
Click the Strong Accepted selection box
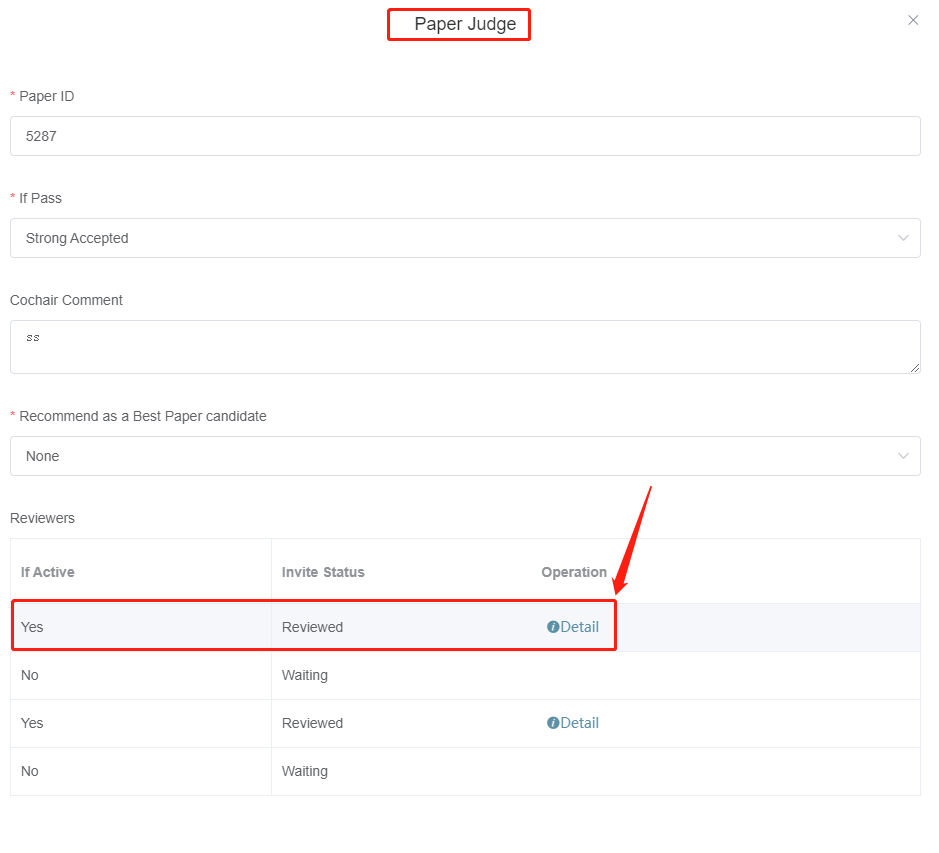pos(450,238)
